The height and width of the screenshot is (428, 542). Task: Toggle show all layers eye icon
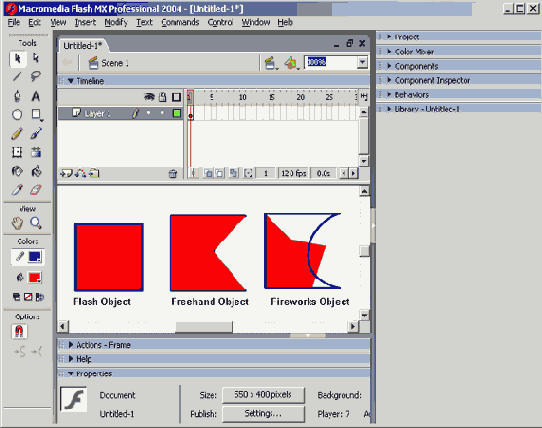(149, 97)
